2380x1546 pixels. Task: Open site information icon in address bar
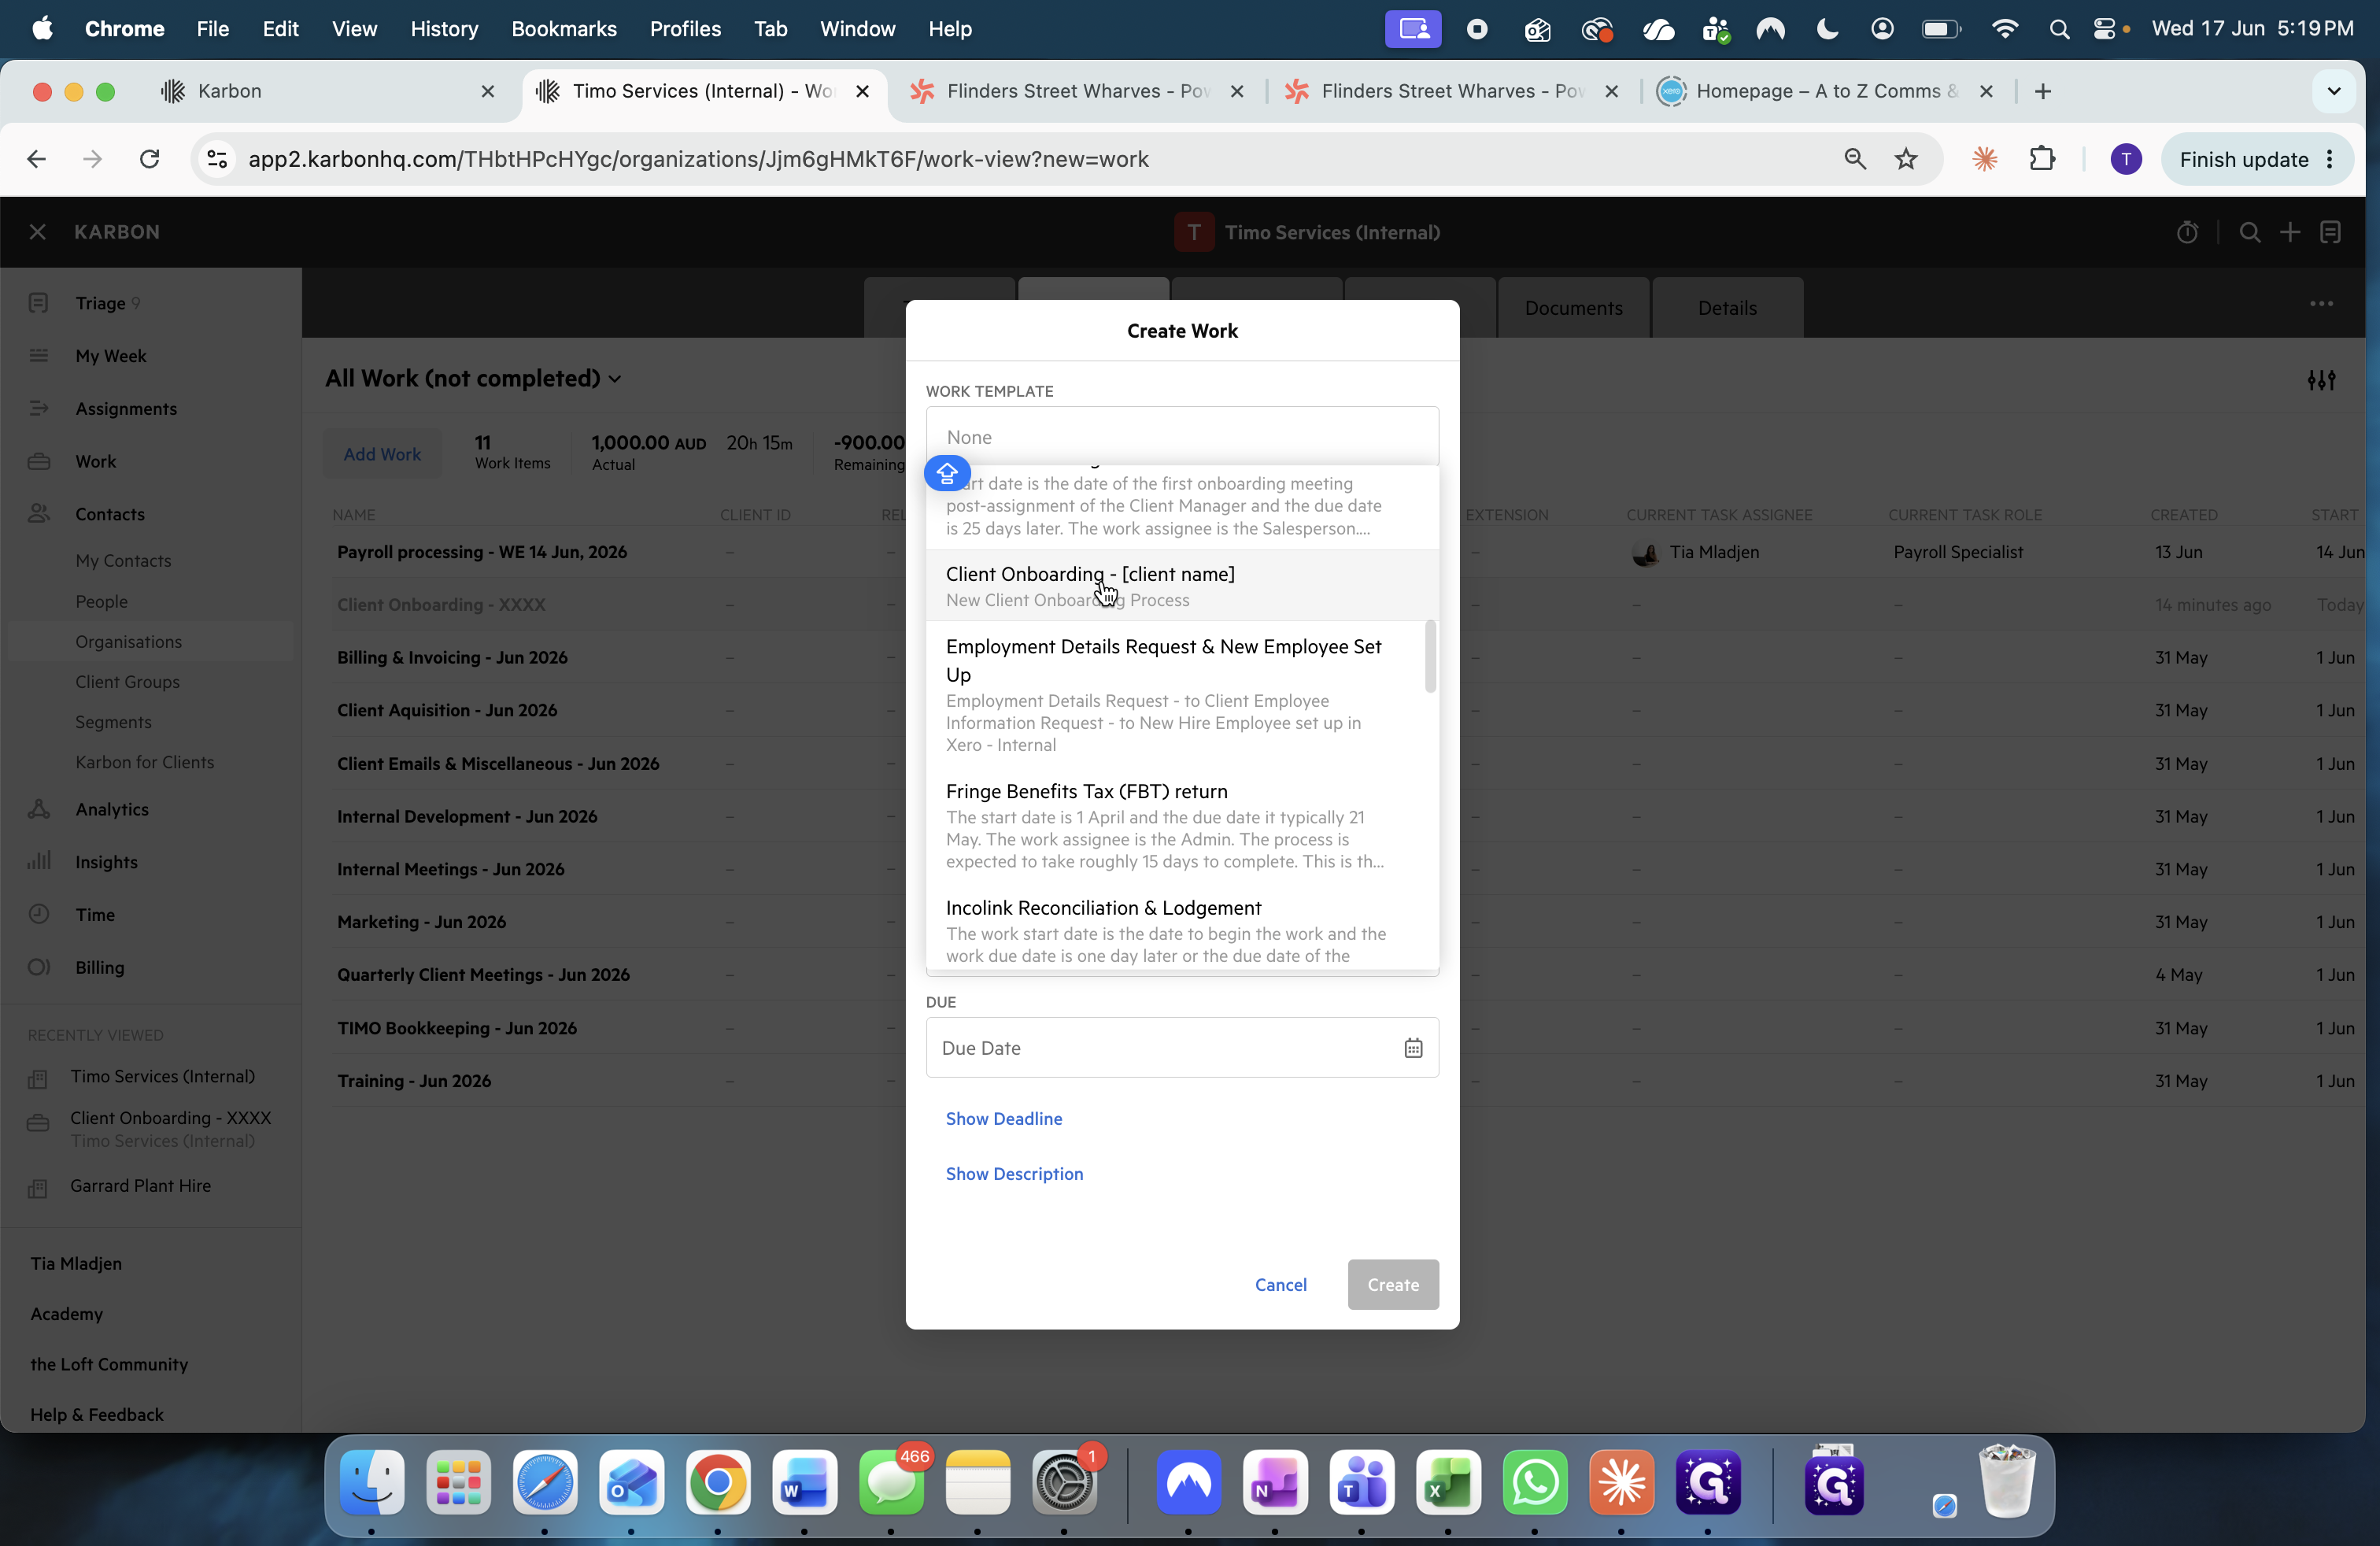click(217, 159)
